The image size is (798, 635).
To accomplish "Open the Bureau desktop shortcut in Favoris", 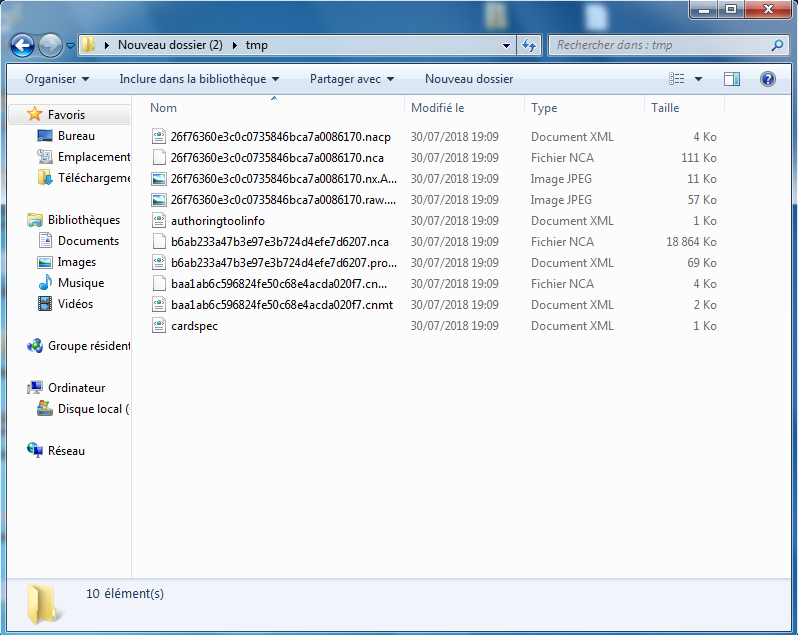I will 76,136.
